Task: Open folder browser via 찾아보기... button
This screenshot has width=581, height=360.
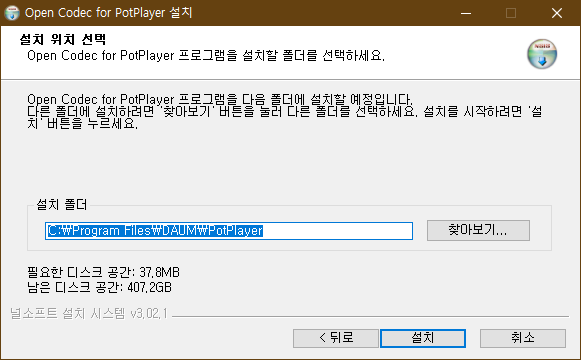Action: [478, 230]
